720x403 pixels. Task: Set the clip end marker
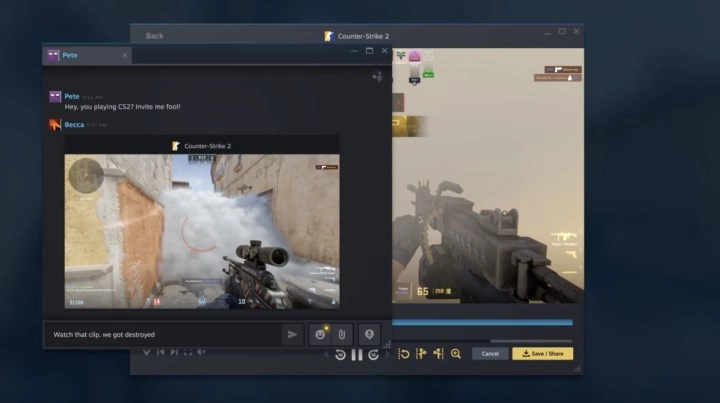click(x=438, y=354)
